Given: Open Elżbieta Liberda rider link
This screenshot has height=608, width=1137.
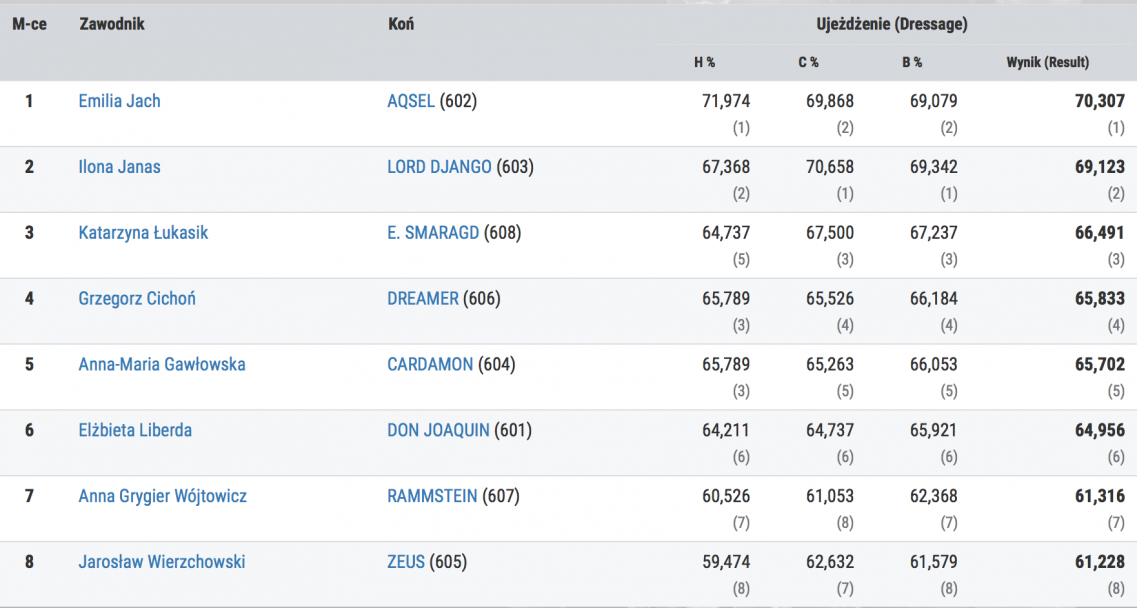Looking at the screenshot, I should [x=135, y=430].
